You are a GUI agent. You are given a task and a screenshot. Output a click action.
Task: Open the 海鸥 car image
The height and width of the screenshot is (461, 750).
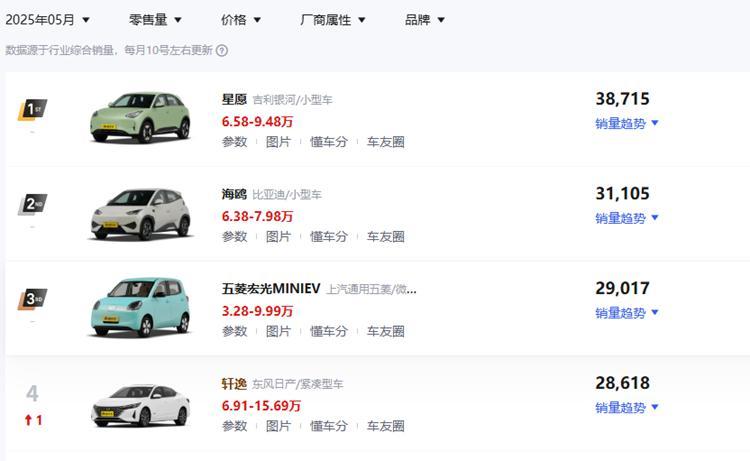click(140, 214)
